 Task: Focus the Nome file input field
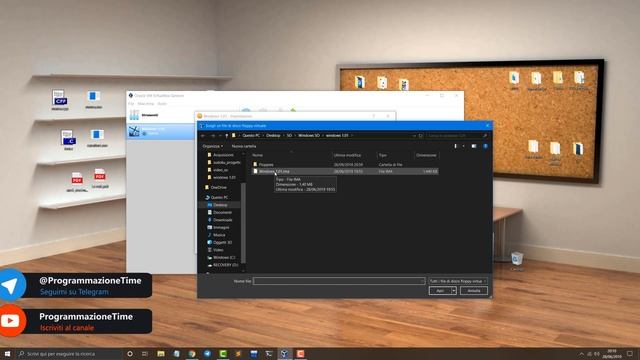pos(339,281)
